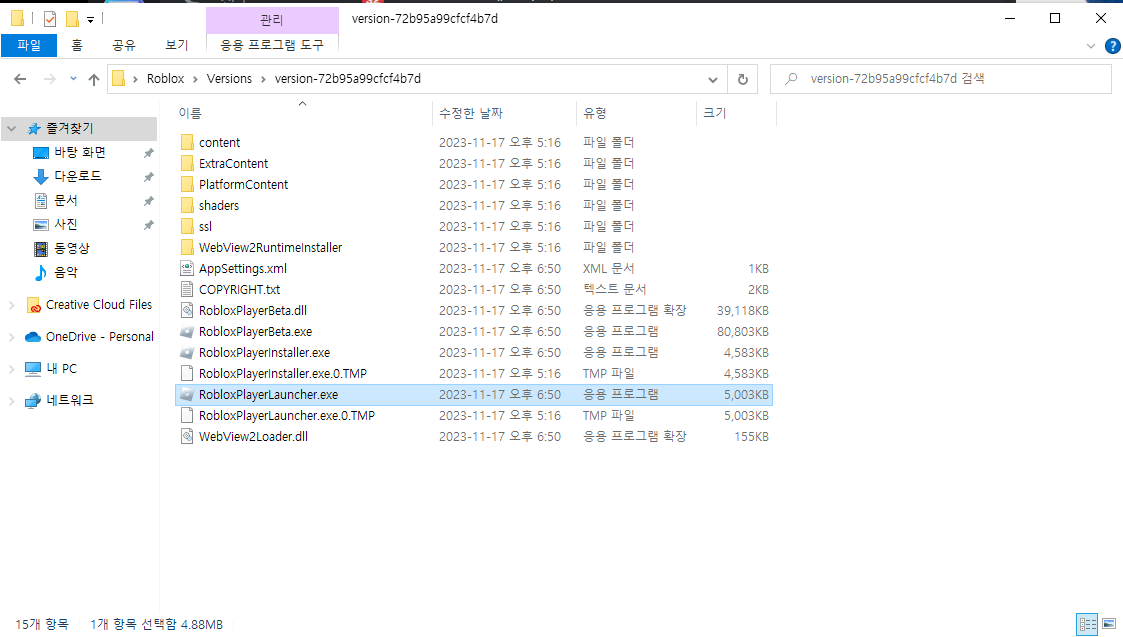Open the quick access toolbar customize dropdown
This screenshot has width=1123, height=637.
[x=90, y=19]
